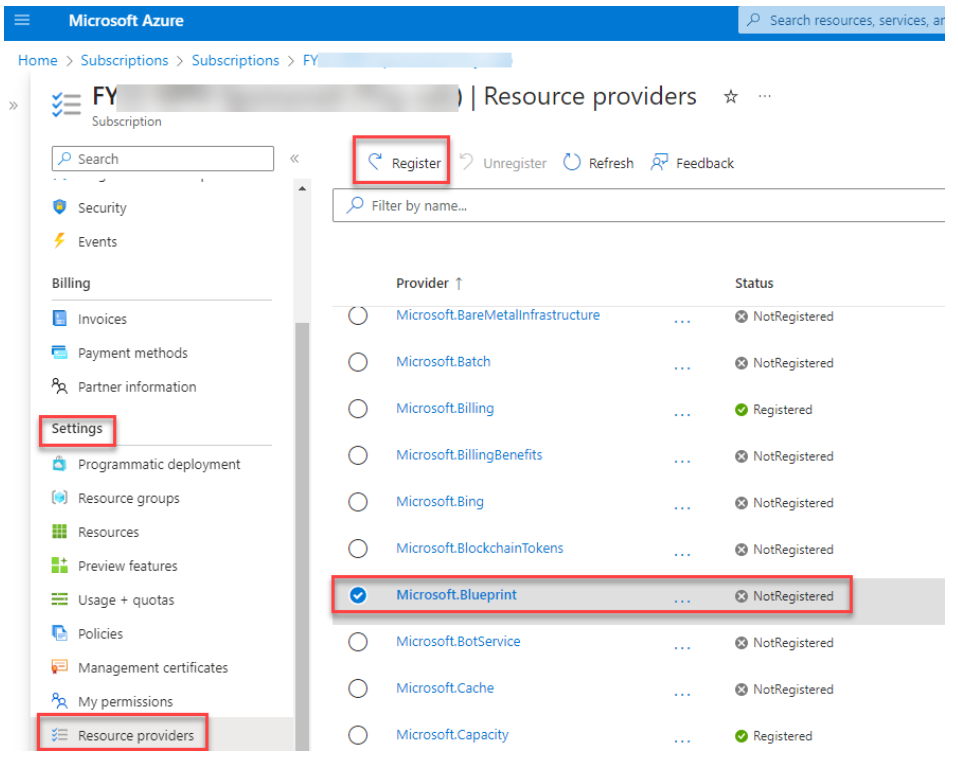
Task: Go to the first Subscriptions breadcrumb
Action: [124, 60]
